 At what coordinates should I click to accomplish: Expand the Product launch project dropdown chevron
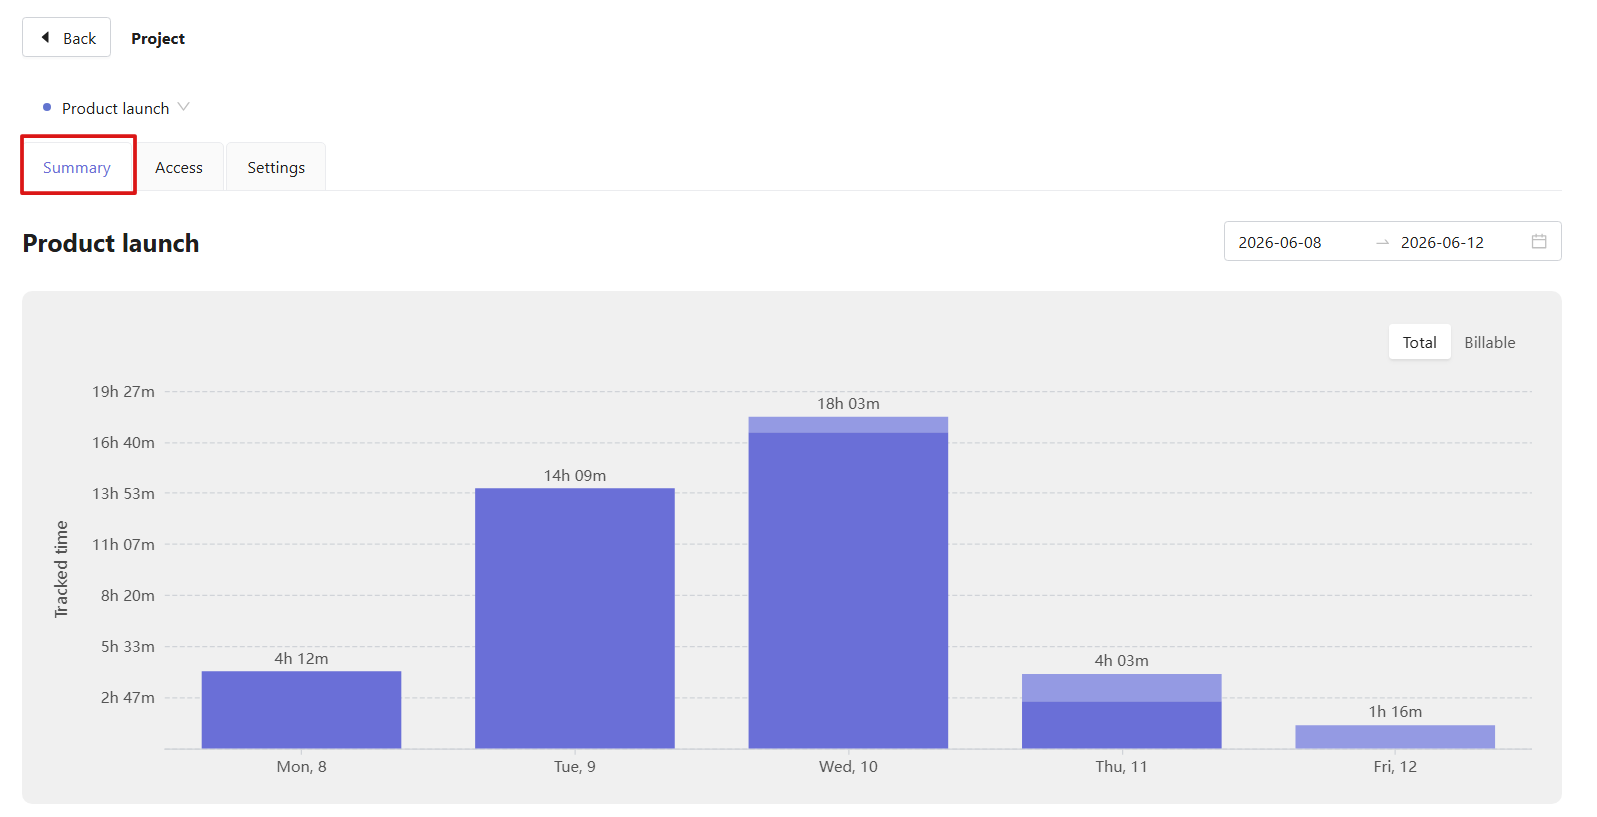pos(183,107)
